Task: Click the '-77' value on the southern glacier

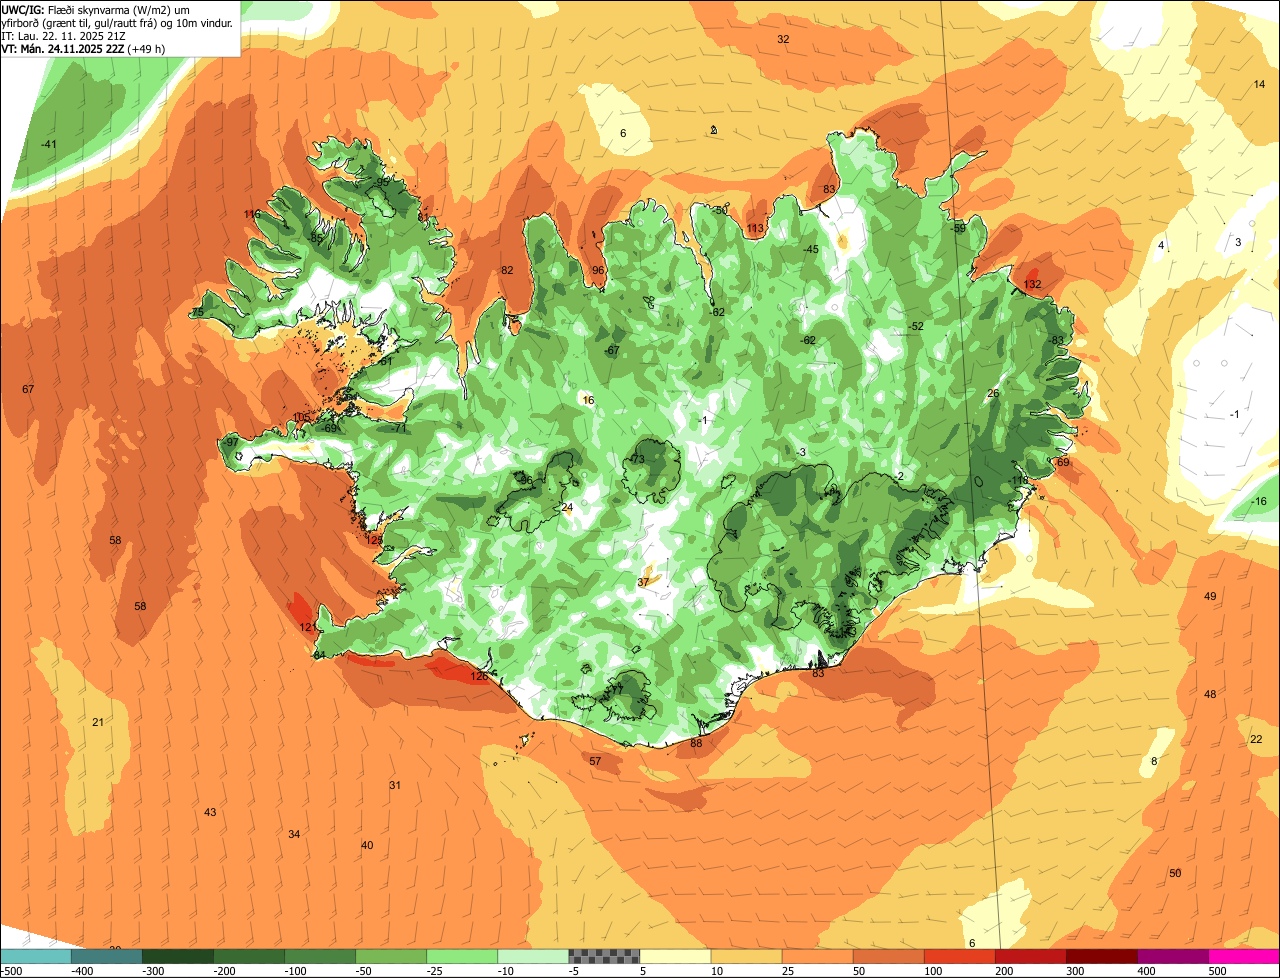Action: pyautogui.click(x=615, y=690)
